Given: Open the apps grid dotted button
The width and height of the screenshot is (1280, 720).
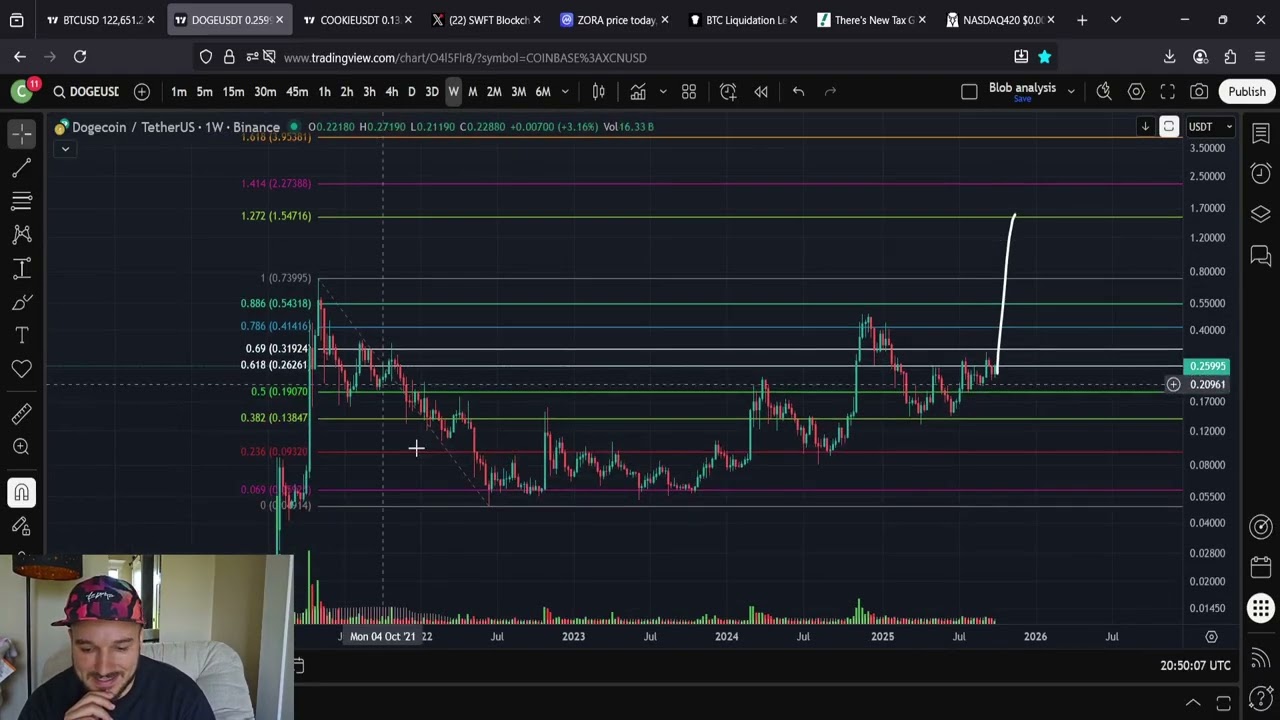Looking at the screenshot, I should pyautogui.click(x=1260, y=607).
